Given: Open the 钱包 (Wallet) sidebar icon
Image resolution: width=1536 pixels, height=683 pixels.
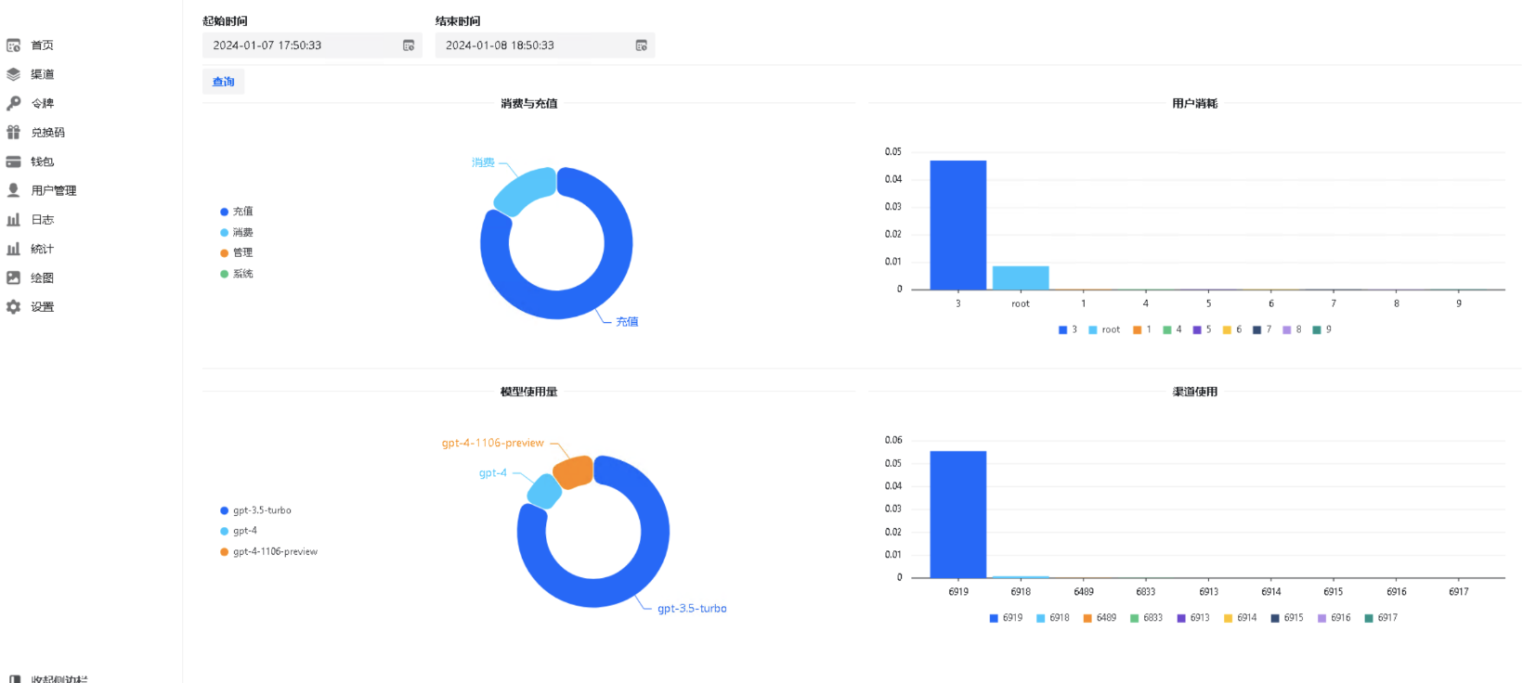Looking at the screenshot, I should (x=14, y=160).
